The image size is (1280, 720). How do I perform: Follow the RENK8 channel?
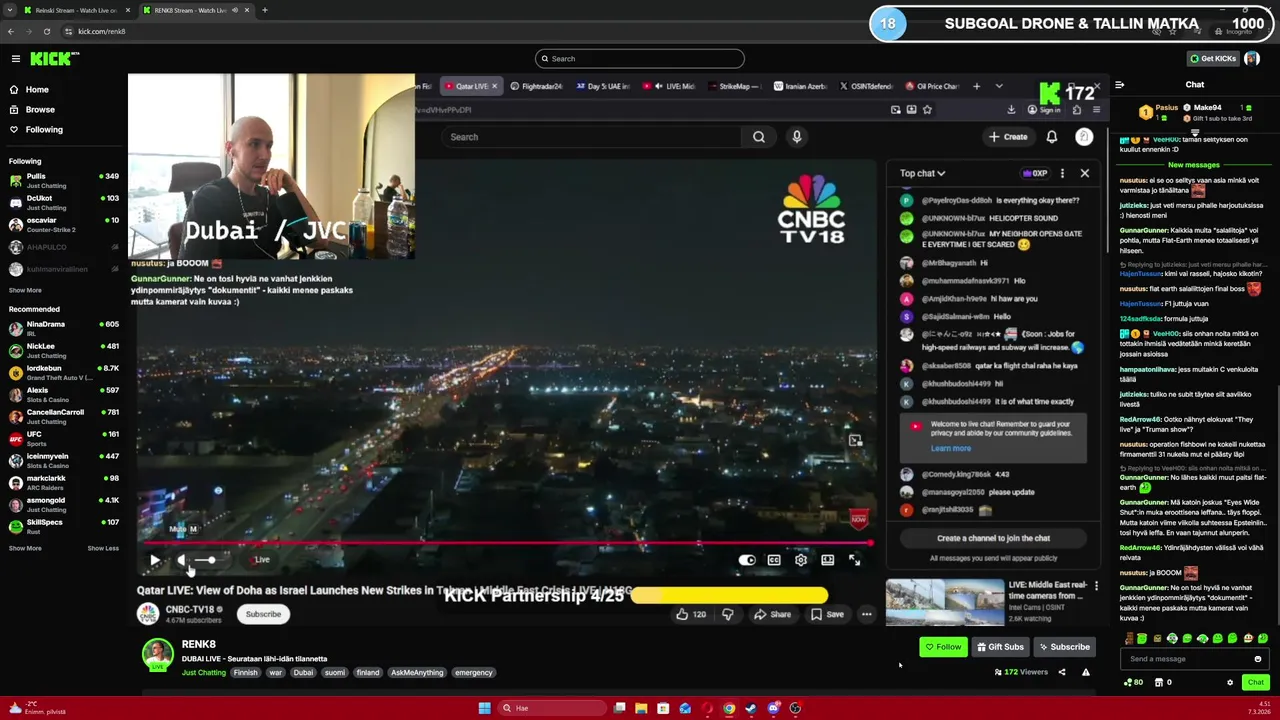[x=943, y=647]
